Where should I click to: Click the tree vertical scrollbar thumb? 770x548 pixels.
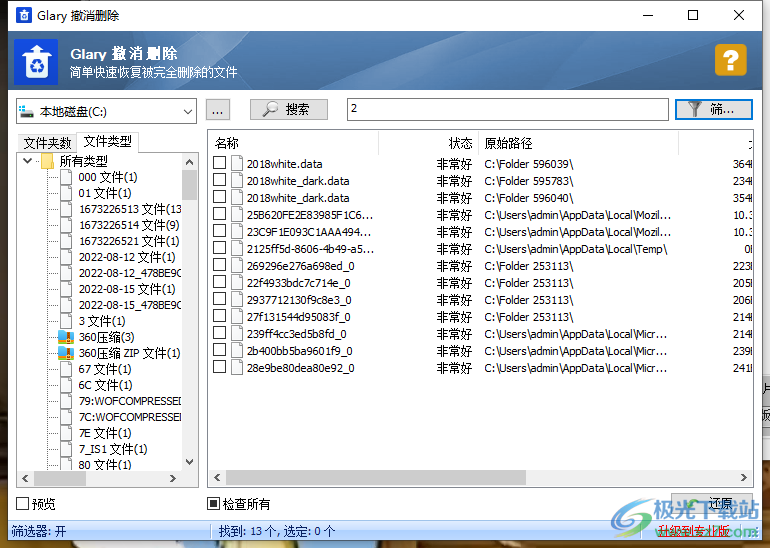click(190, 185)
